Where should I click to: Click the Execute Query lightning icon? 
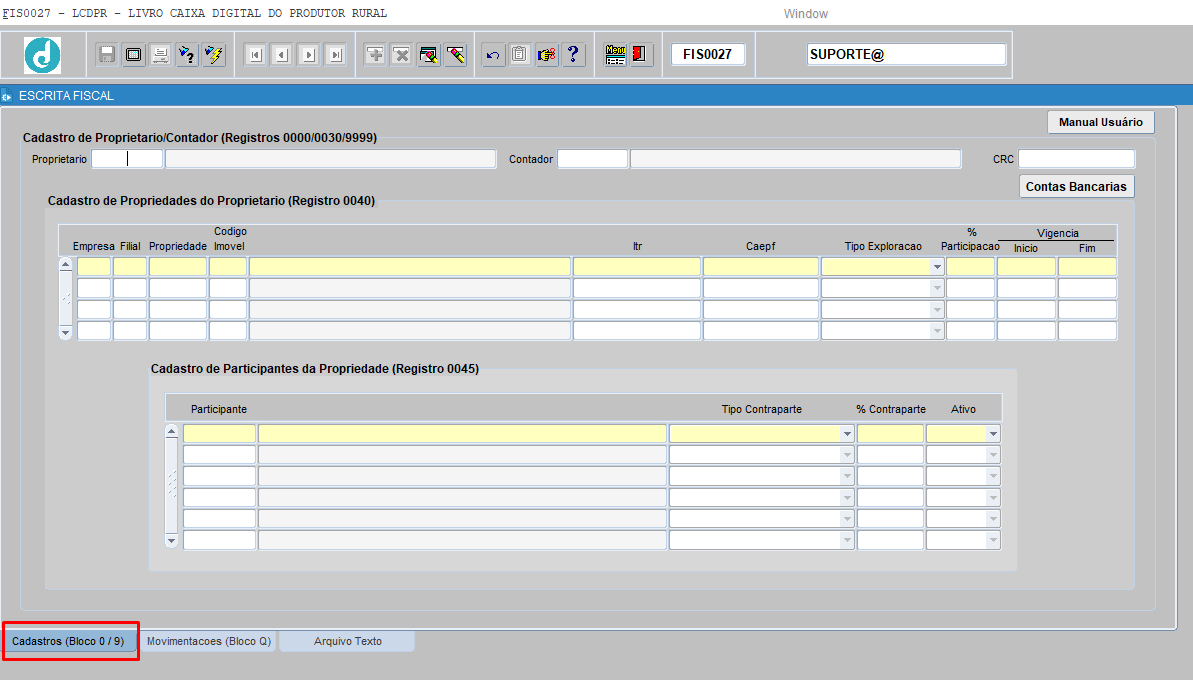tap(214, 55)
